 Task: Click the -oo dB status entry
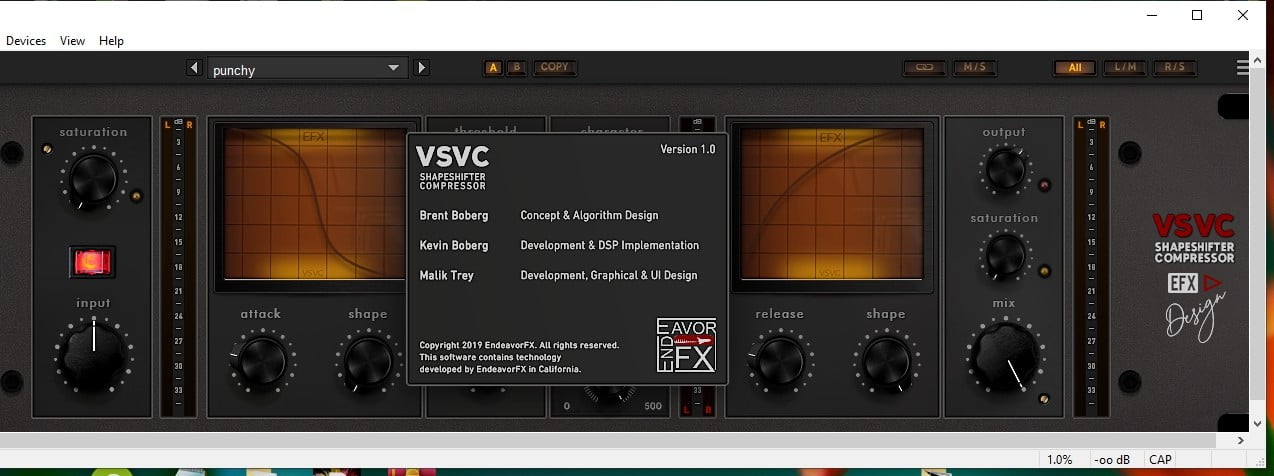[1111, 460]
